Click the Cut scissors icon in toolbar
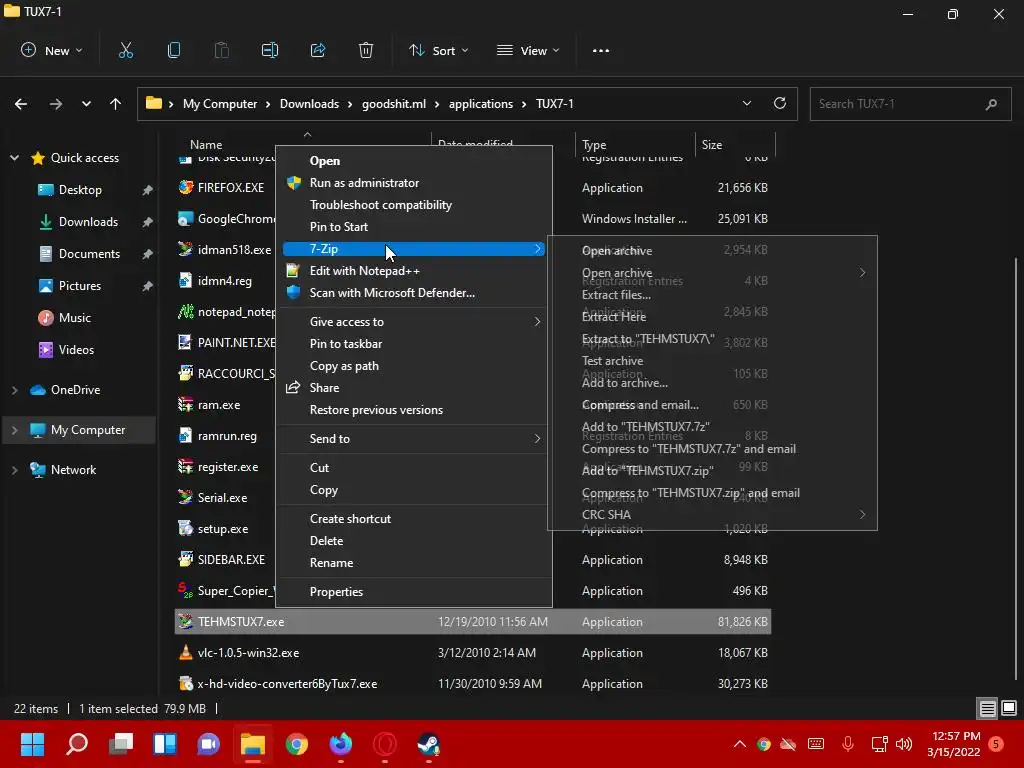1024x768 pixels. pos(125,50)
